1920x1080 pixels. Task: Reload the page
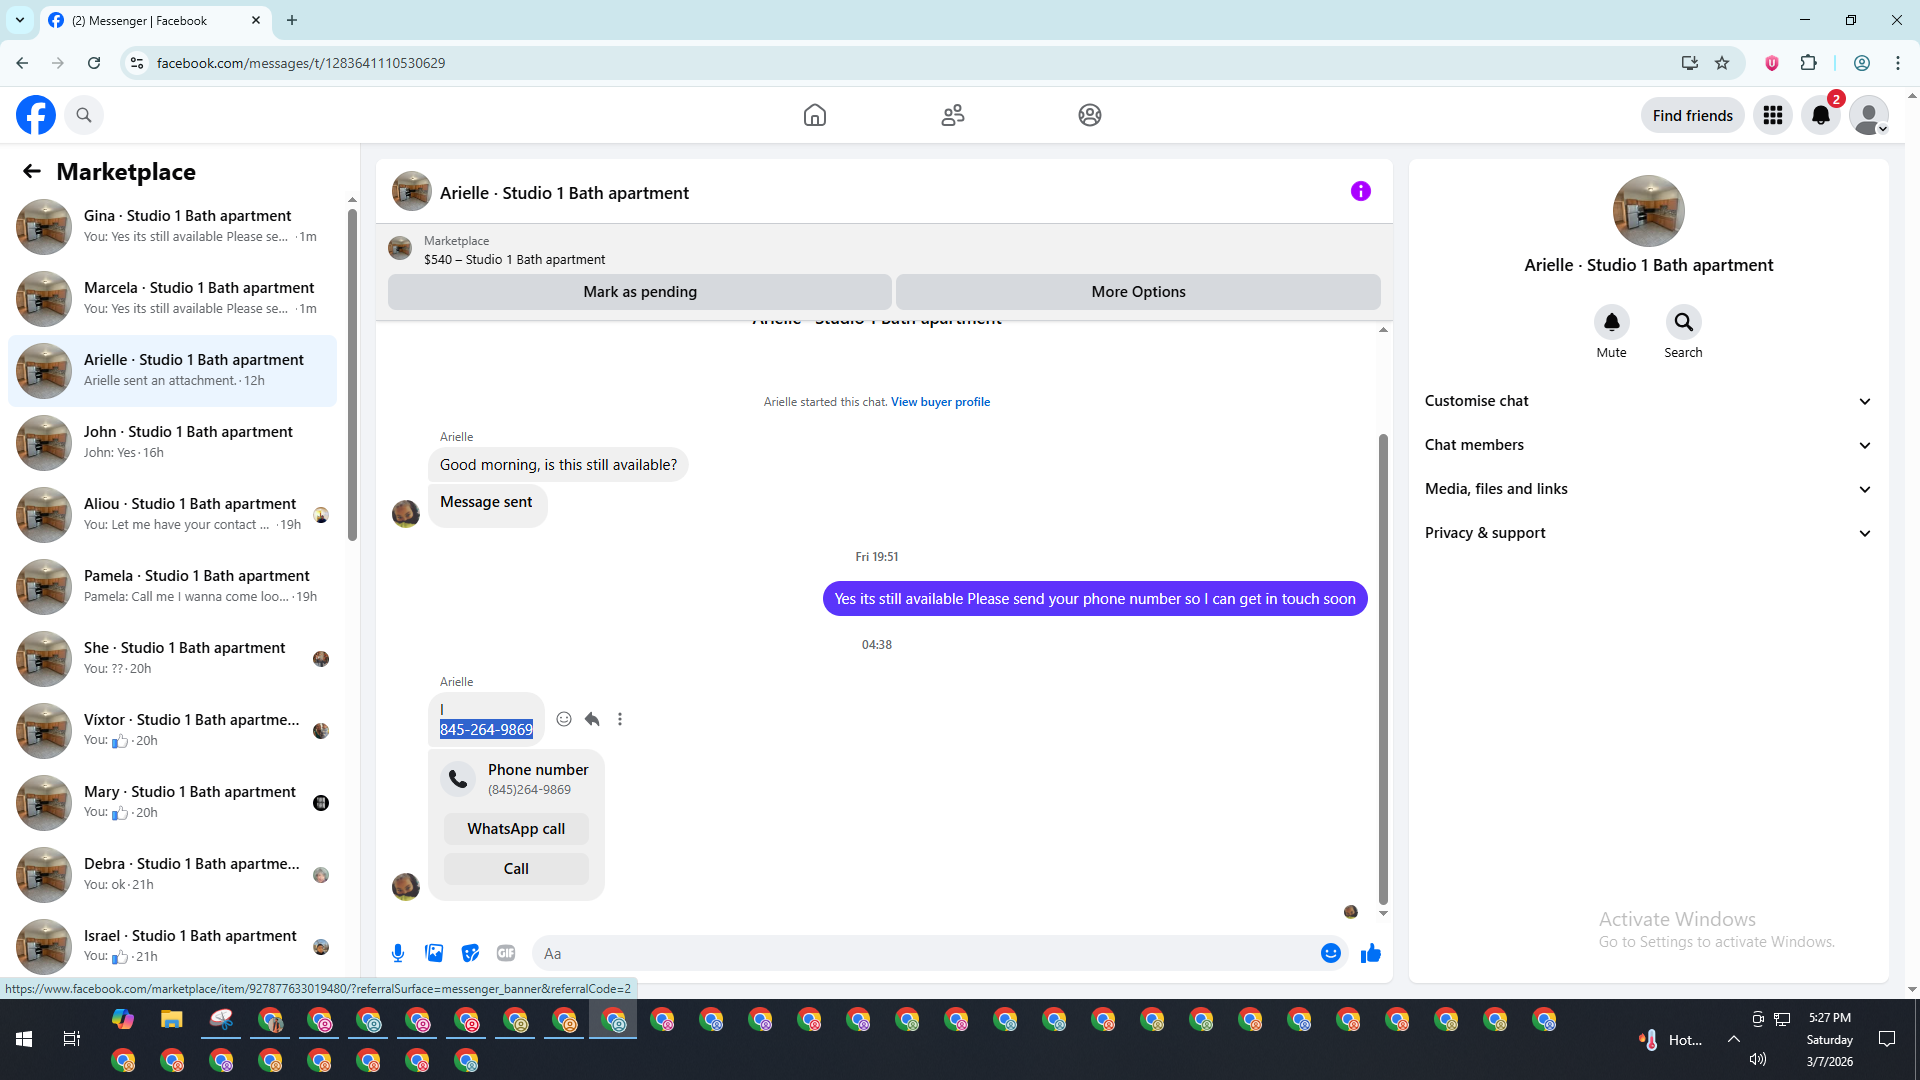94,63
